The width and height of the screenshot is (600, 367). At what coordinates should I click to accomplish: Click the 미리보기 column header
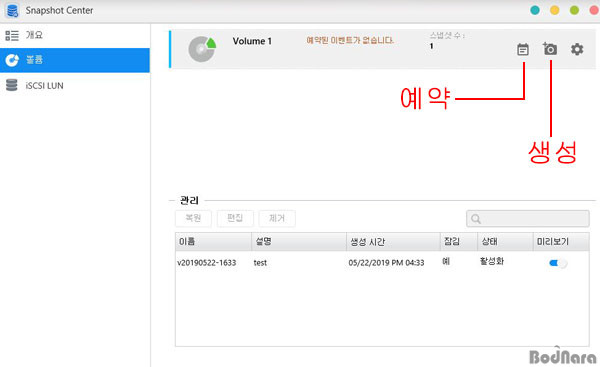(x=561, y=241)
